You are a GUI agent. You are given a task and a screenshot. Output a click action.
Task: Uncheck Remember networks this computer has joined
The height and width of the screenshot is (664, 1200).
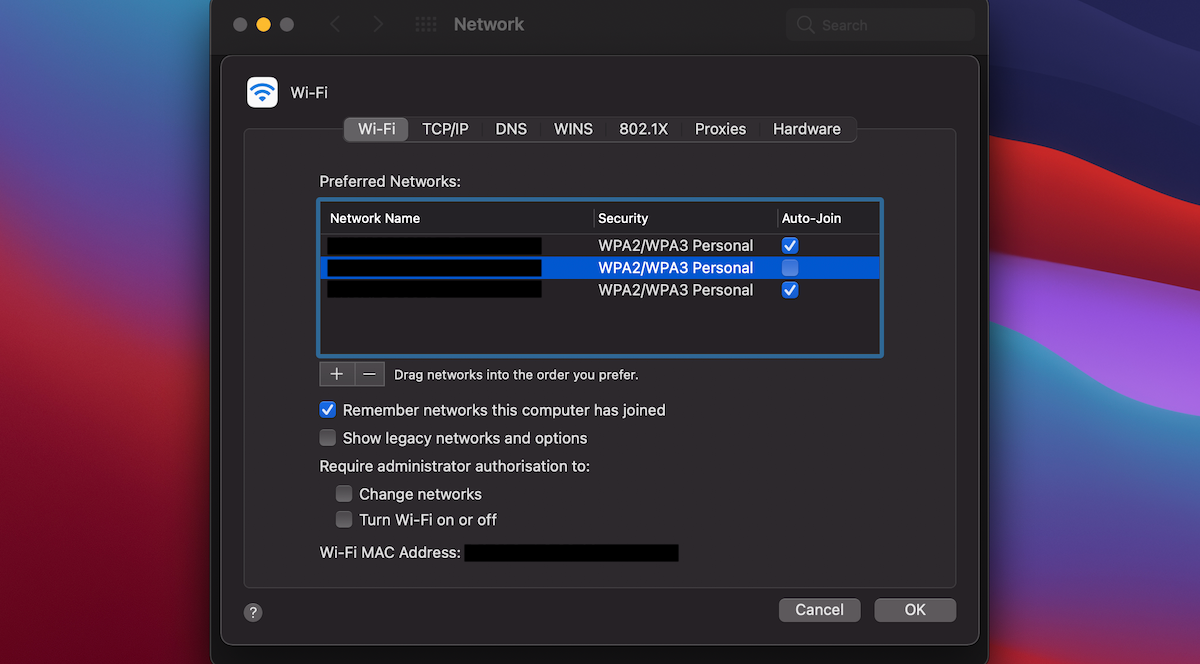(327, 409)
